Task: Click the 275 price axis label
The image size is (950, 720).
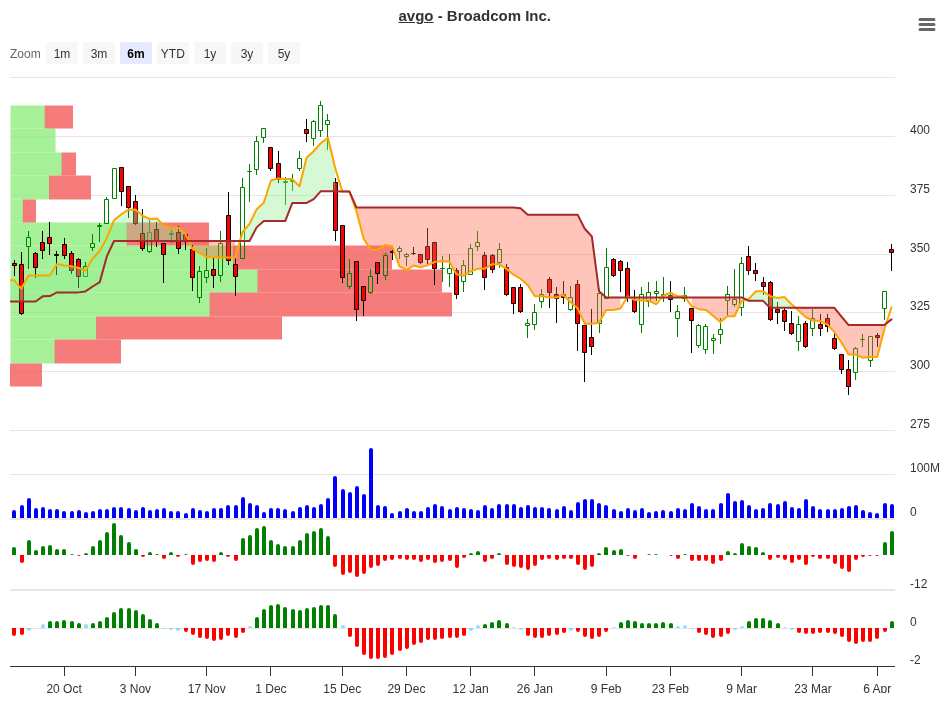Action: (919, 424)
